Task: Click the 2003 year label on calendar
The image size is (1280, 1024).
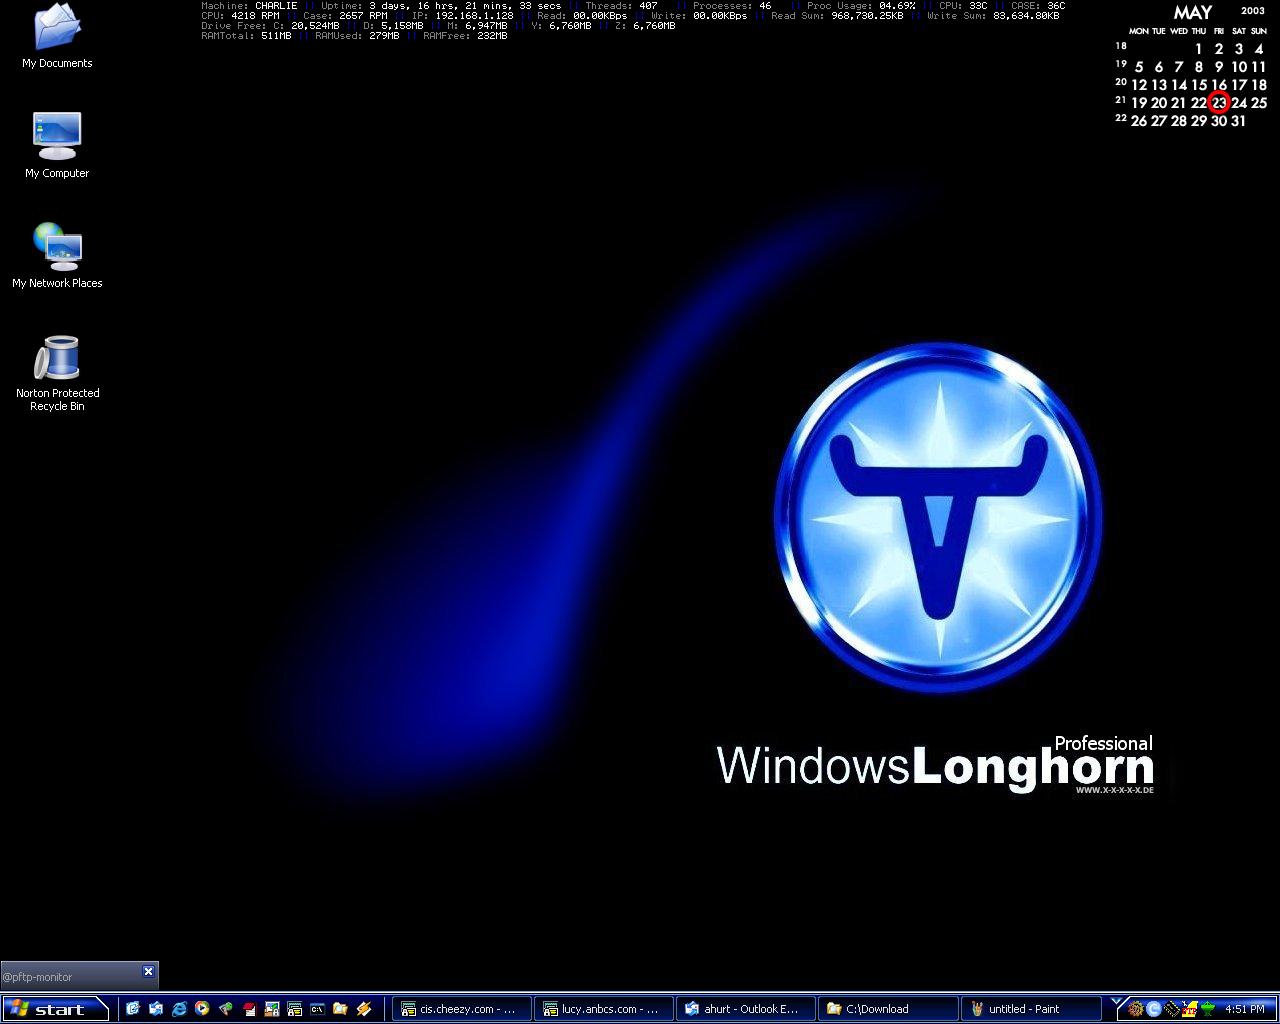Action: pos(1253,11)
